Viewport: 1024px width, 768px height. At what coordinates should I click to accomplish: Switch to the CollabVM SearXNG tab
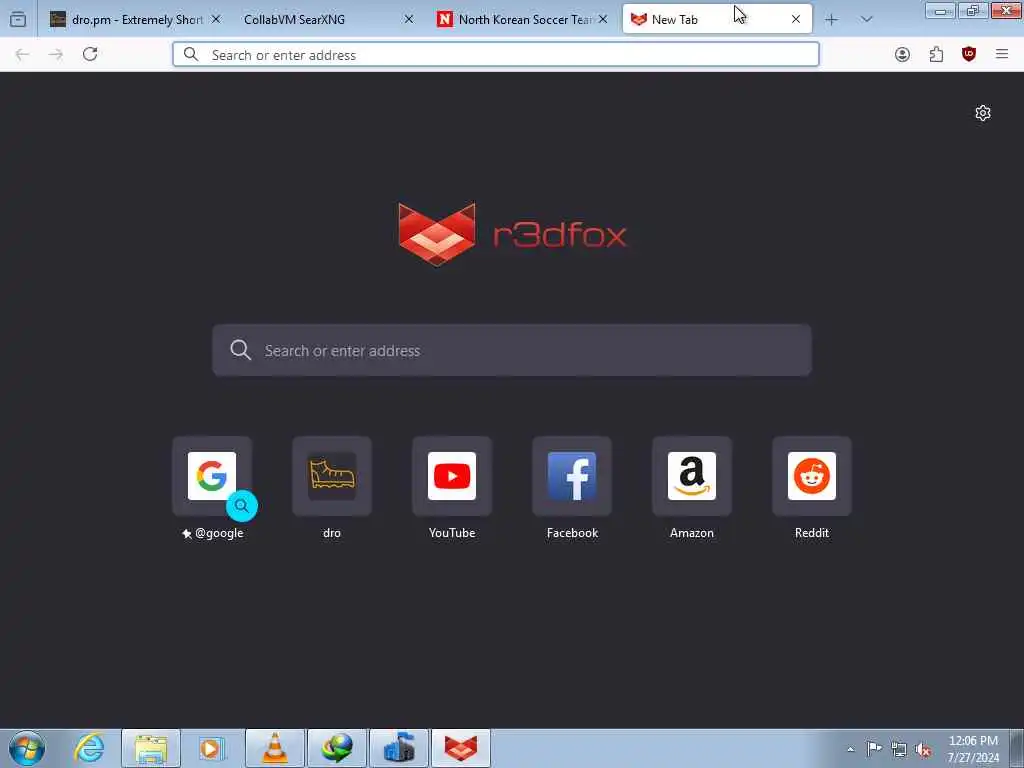point(327,19)
